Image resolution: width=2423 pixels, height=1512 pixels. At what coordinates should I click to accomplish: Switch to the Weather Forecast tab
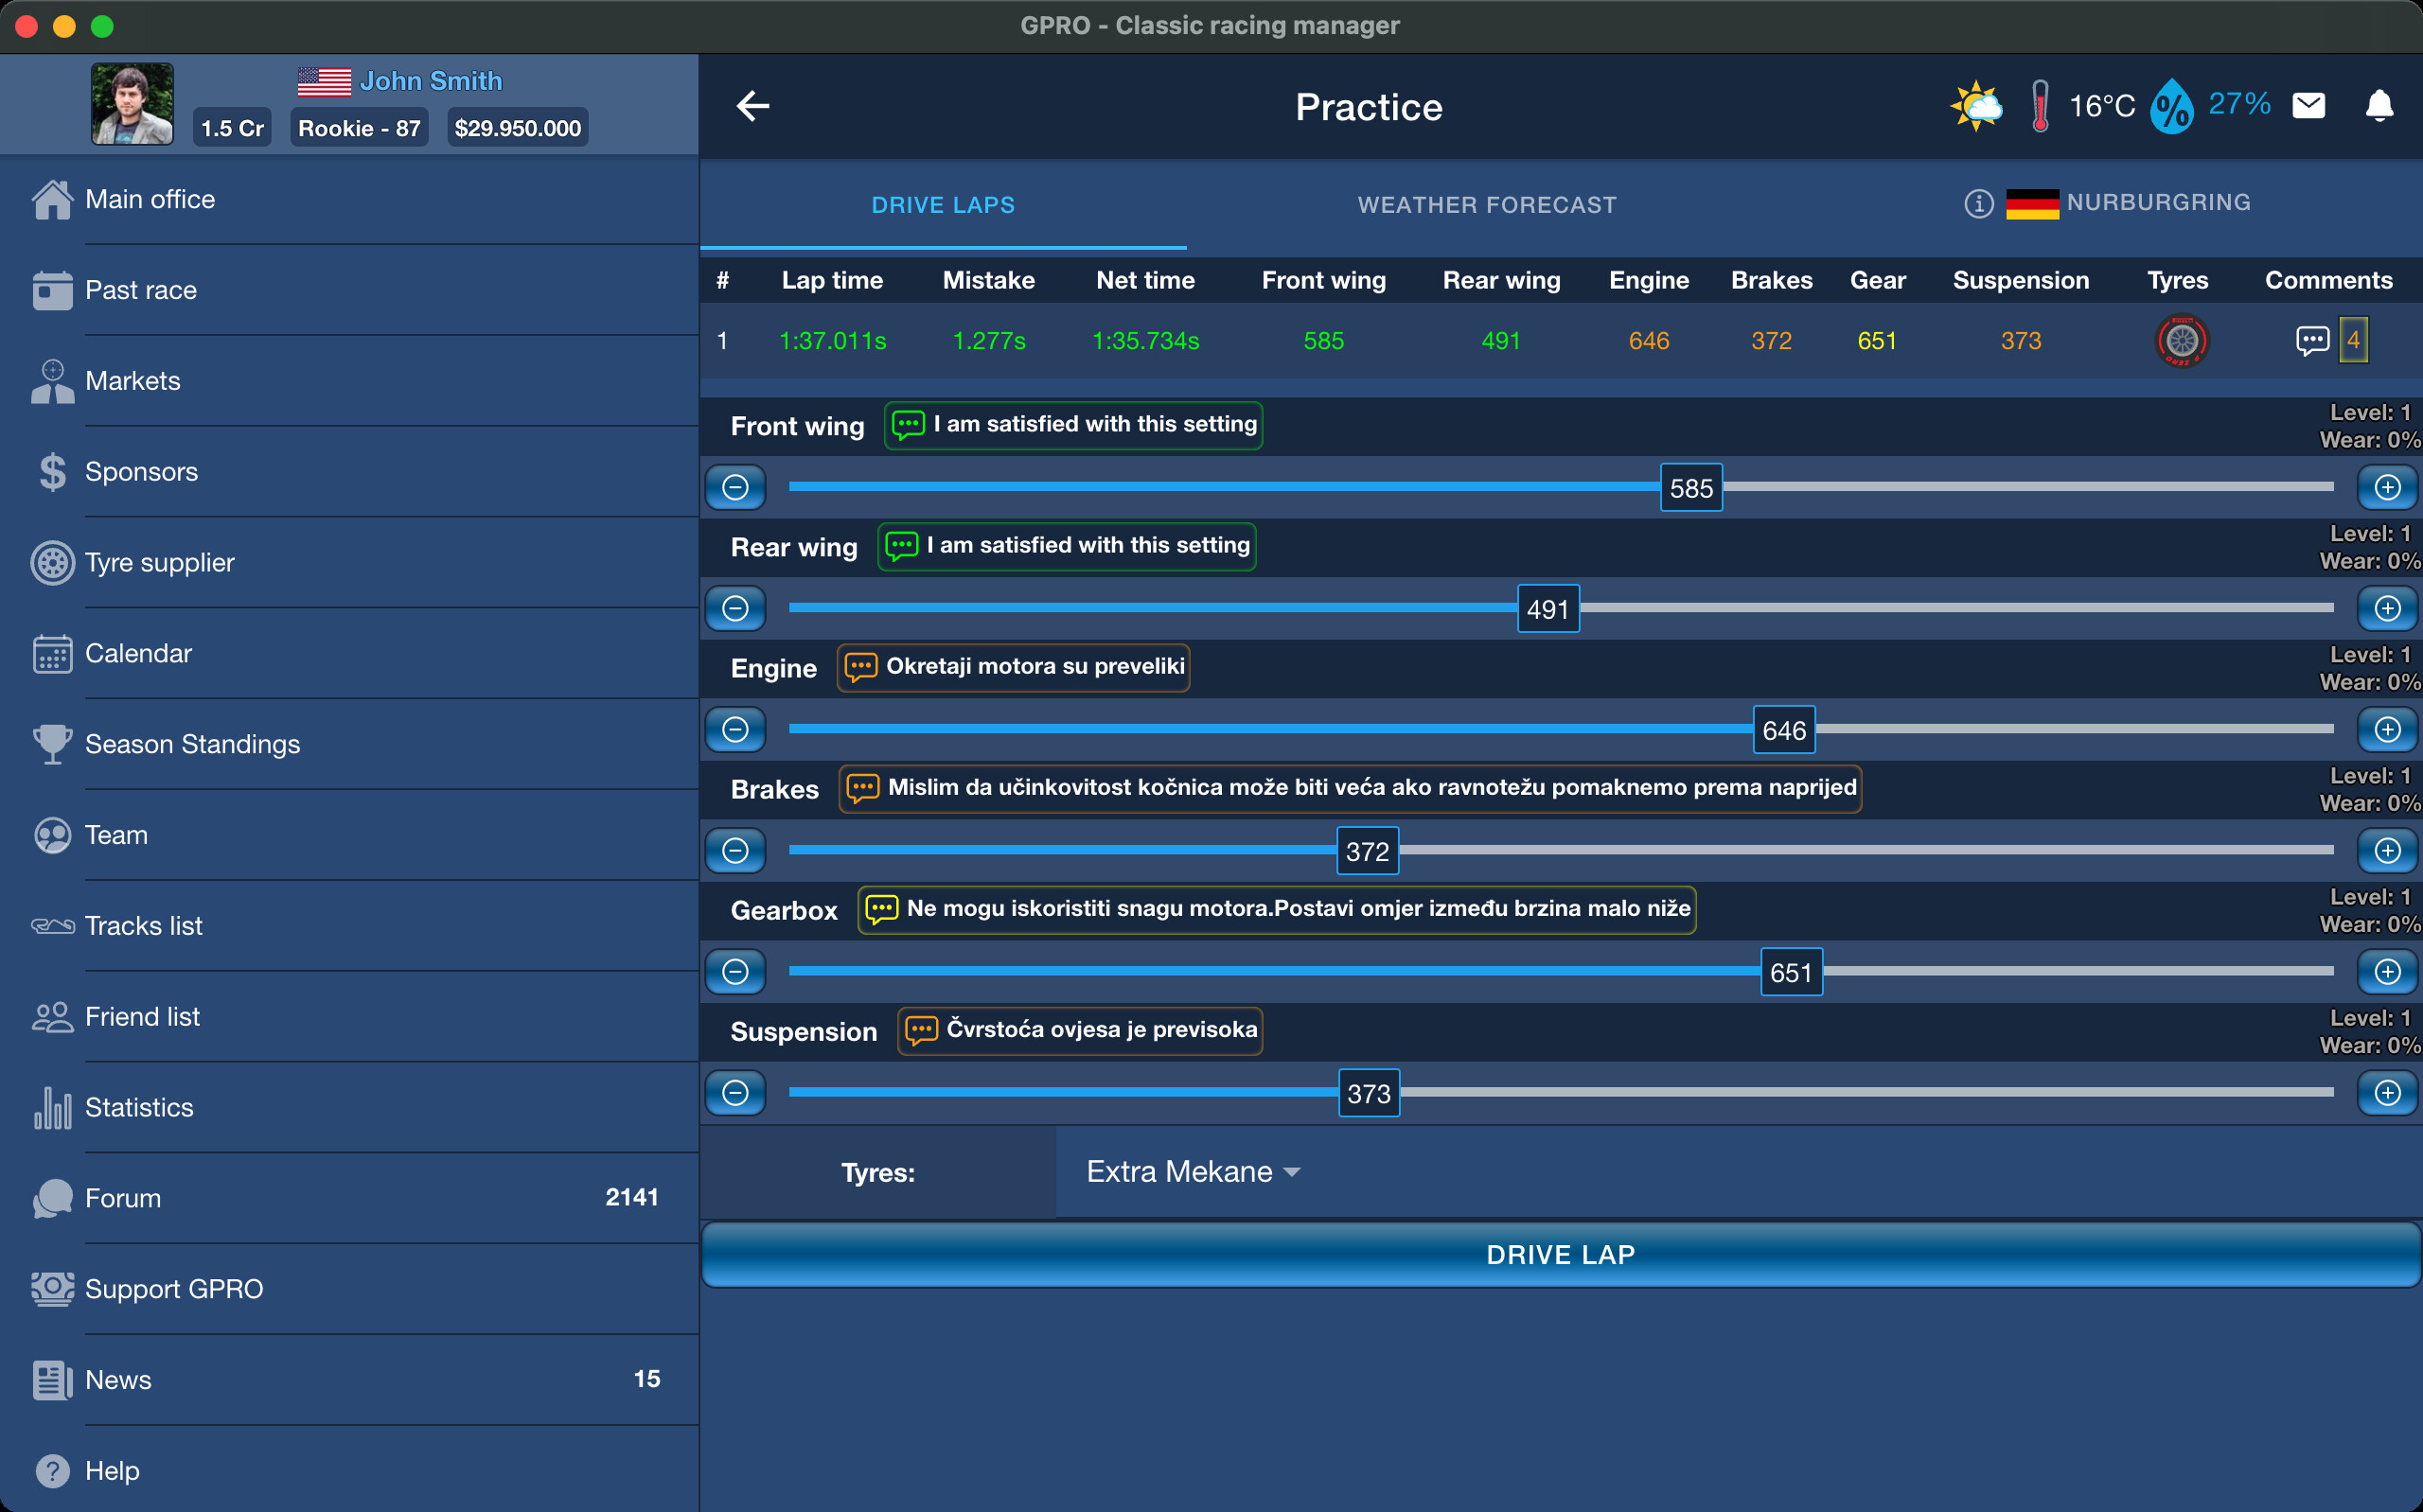(1487, 204)
